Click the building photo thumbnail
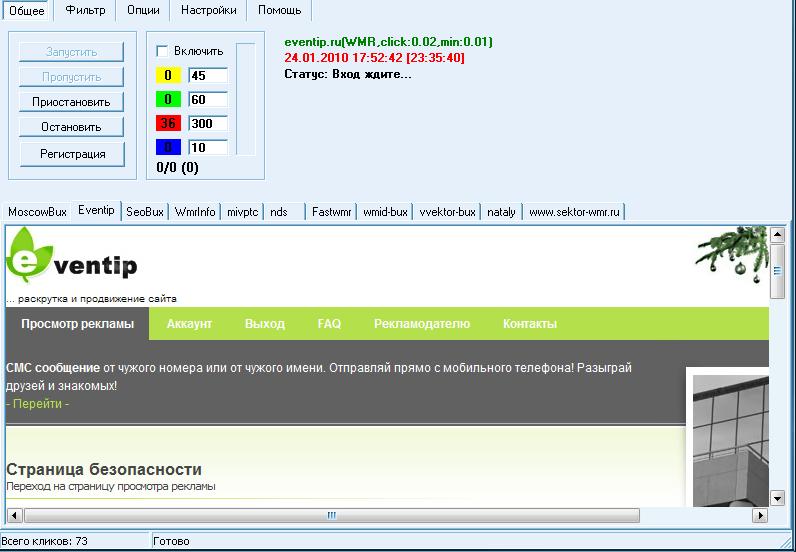The width and height of the screenshot is (796, 552). pos(731,441)
